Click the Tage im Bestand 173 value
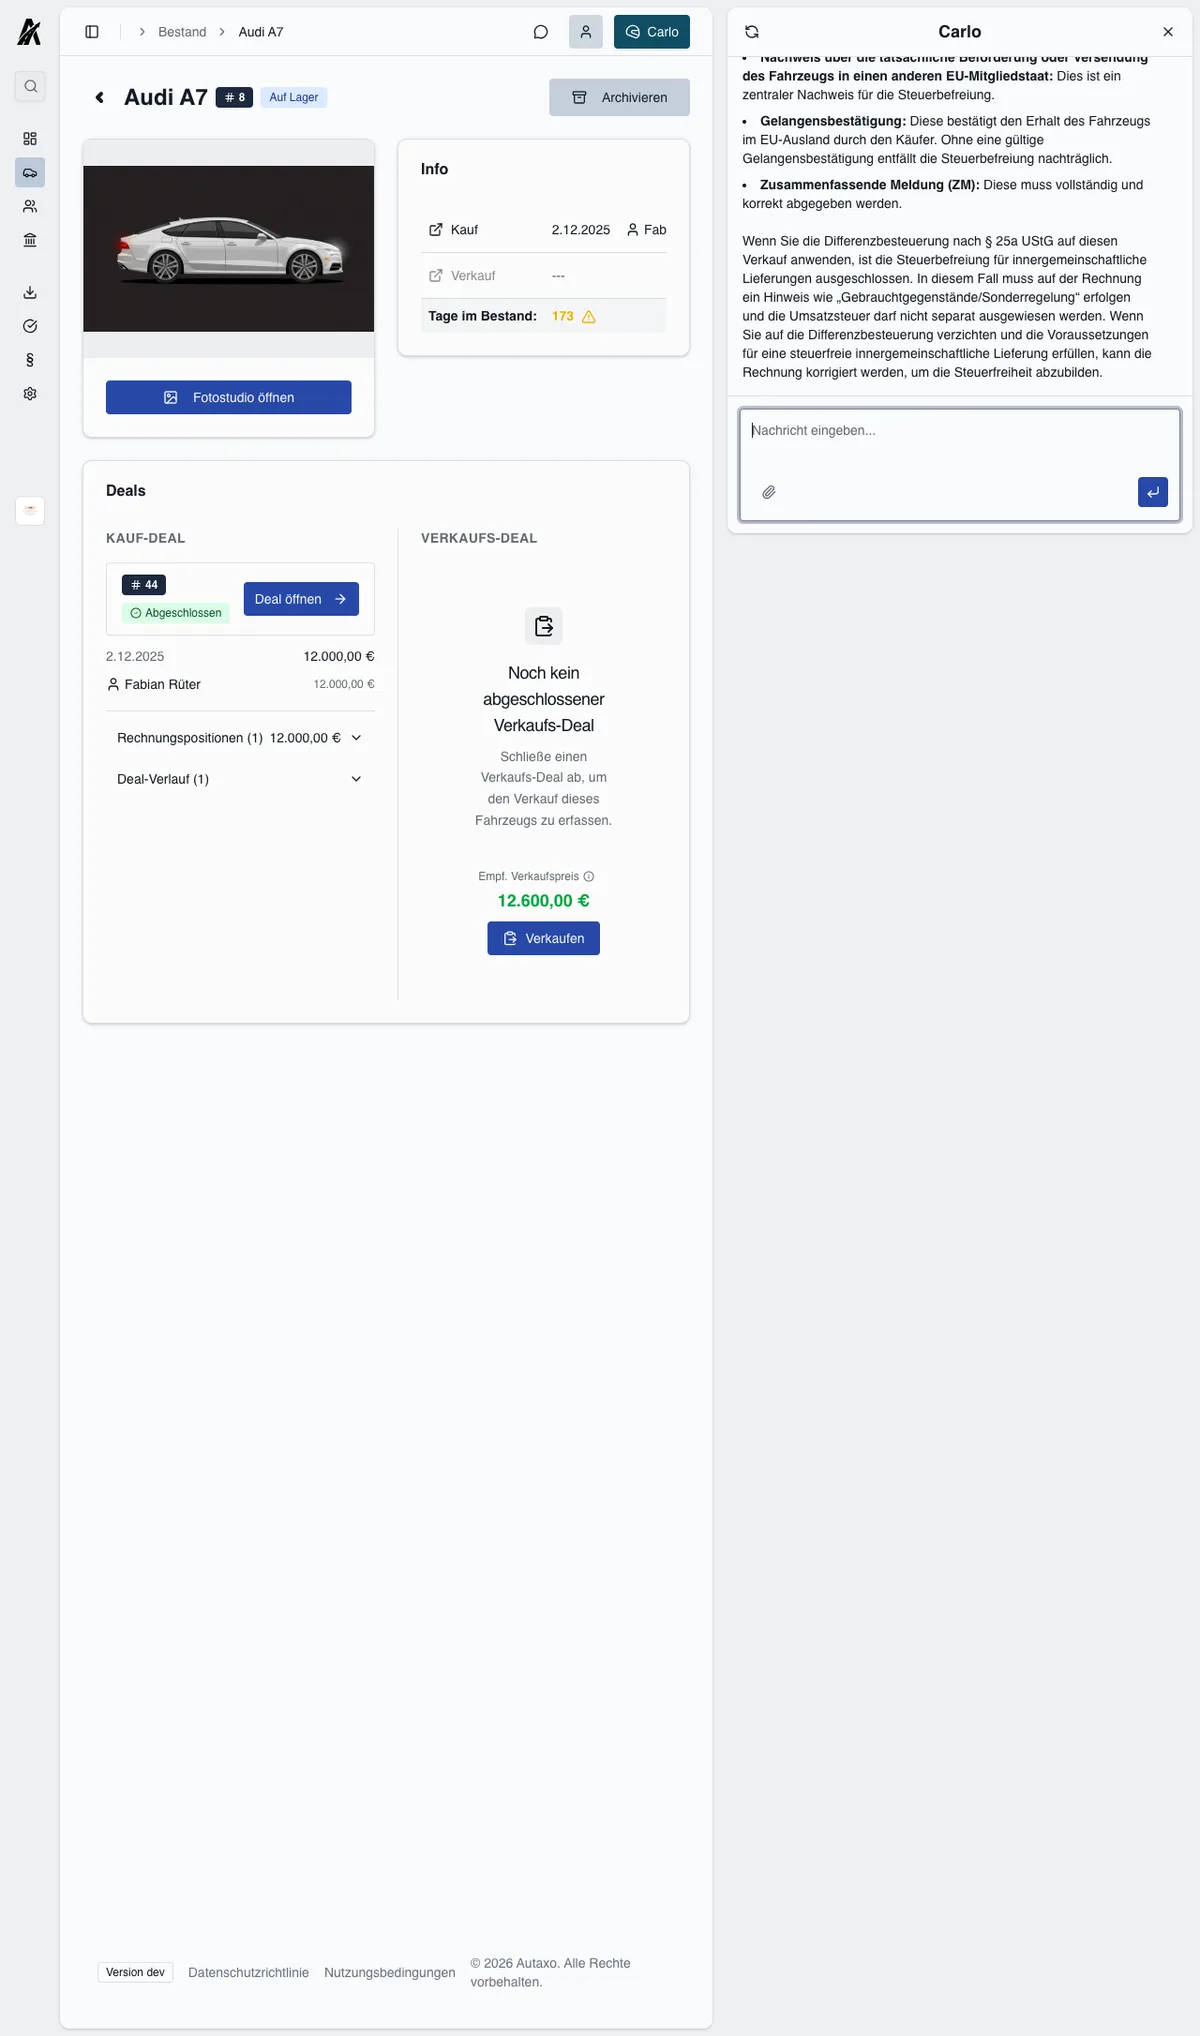 click(x=563, y=317)
